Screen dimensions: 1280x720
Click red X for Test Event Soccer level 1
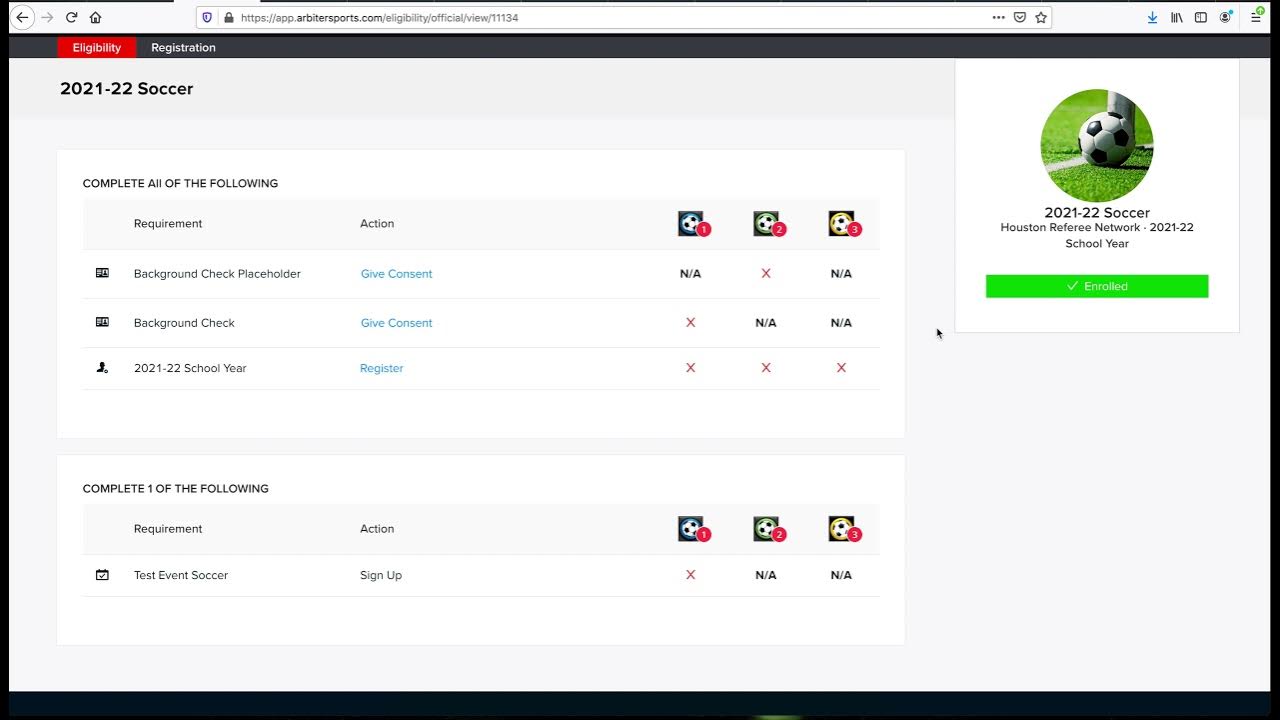point(690,575)
